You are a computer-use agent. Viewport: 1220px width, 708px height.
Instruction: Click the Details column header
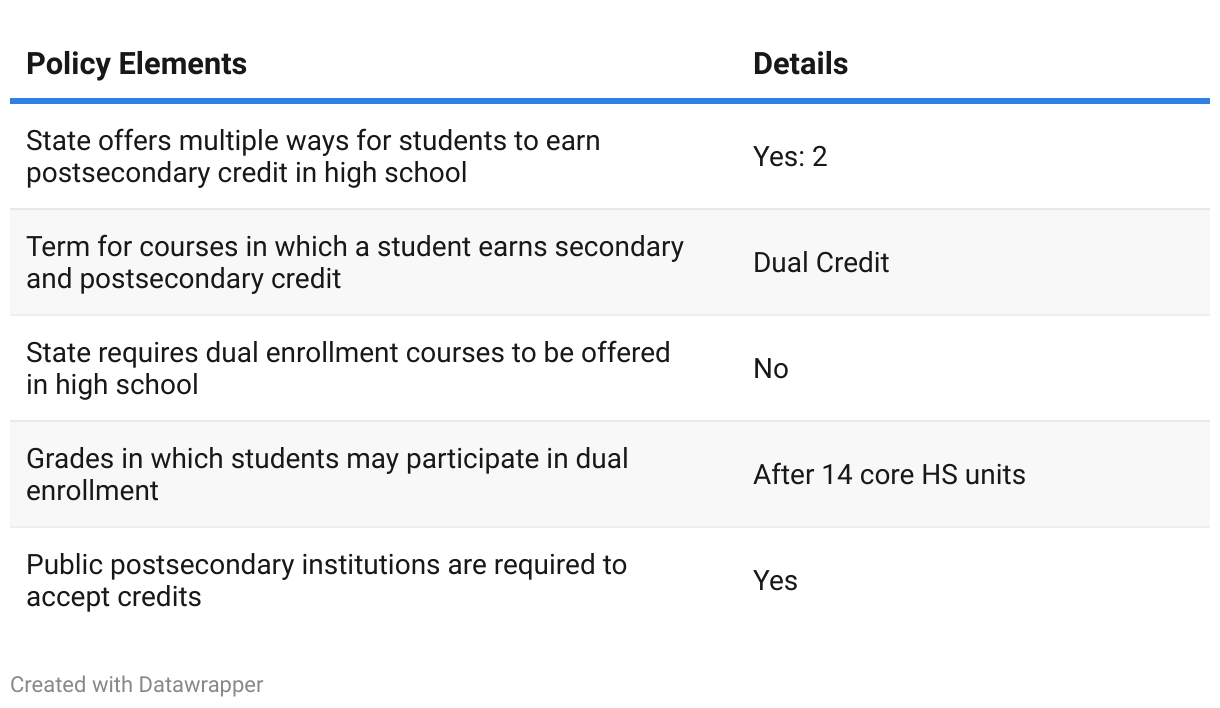[800, 64]
